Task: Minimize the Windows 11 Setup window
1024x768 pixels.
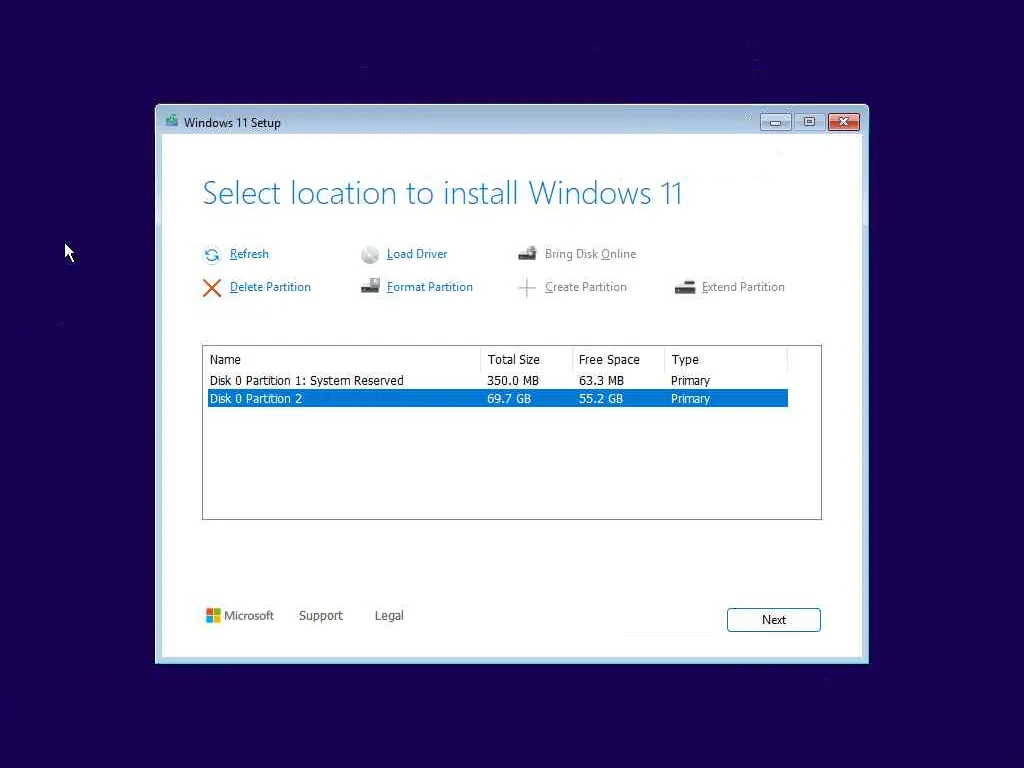Action: coord(775,122)
